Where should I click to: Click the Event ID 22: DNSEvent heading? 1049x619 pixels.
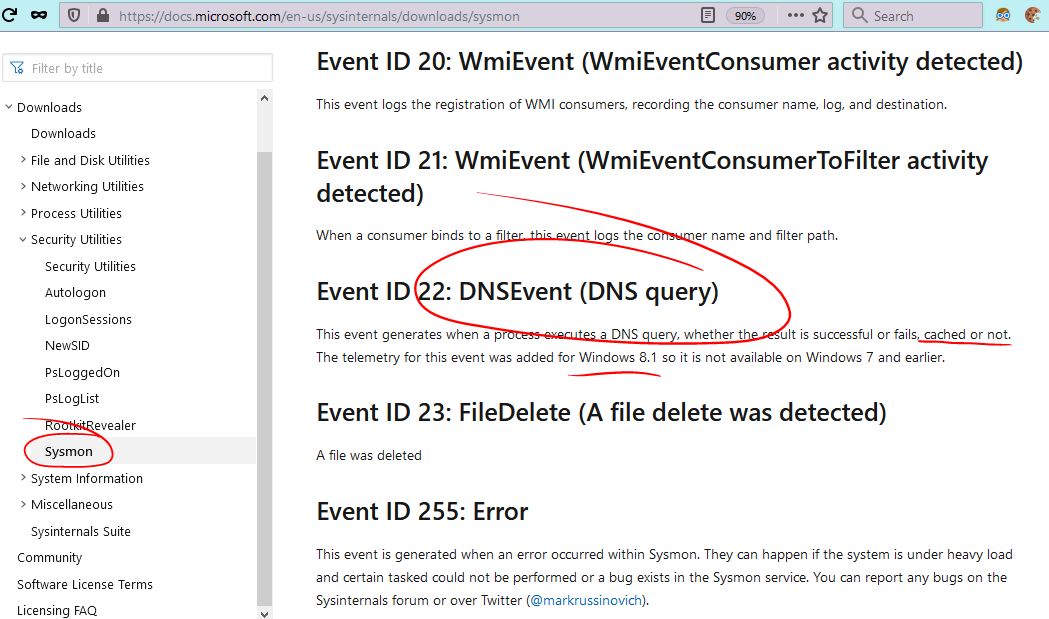click(517, 292)
